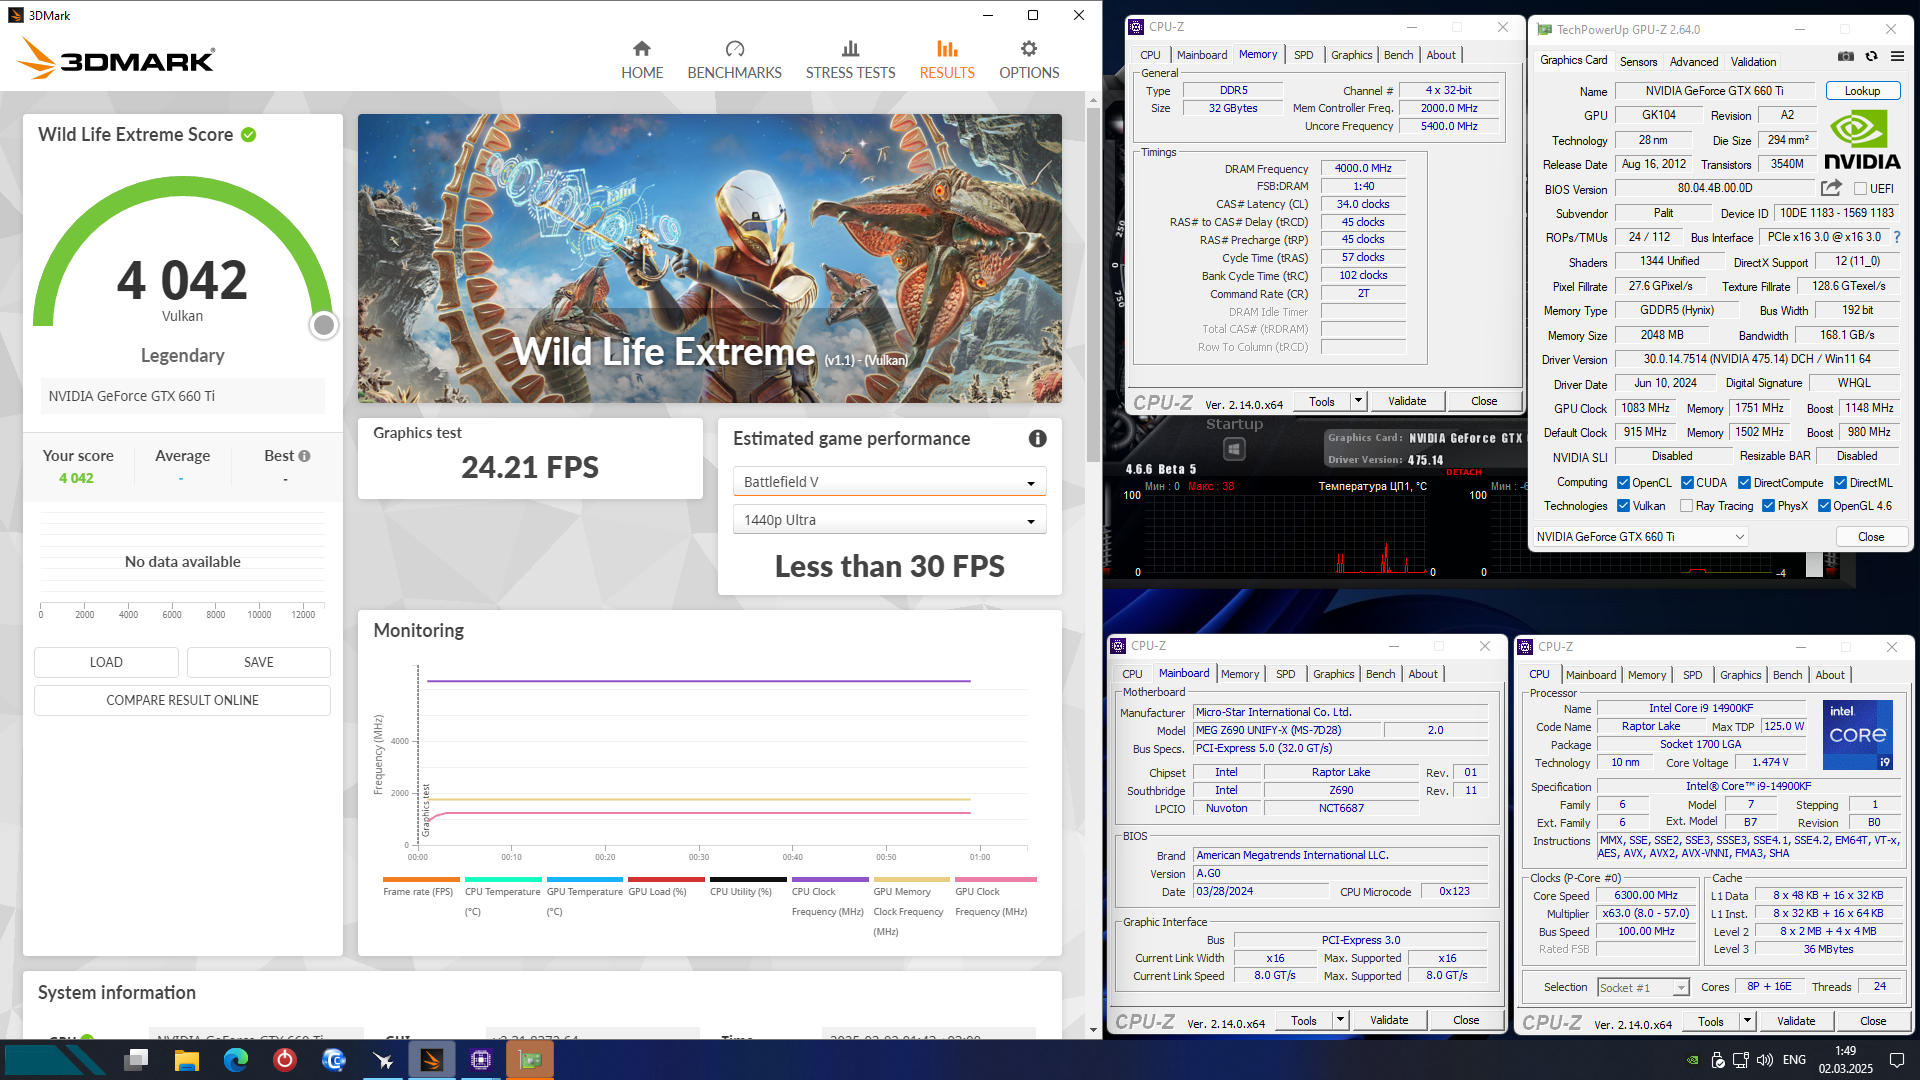
Task: Click the score gauge knob
Action: [x=323, y=325]
